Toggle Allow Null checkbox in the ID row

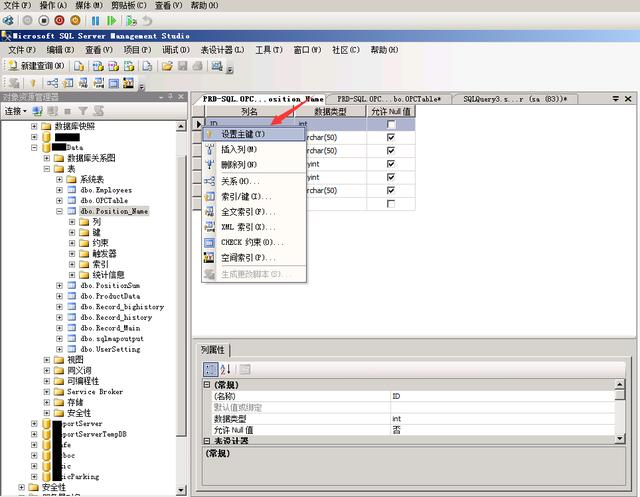click(390, 124)
